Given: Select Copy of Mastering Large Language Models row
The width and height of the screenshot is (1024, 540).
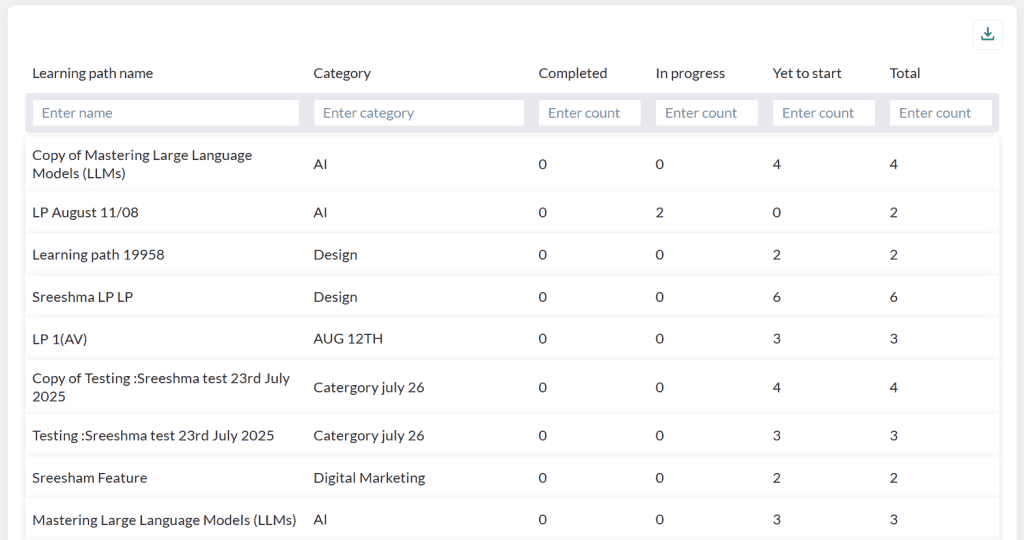Looking at the screenshot, I should [x=512, y=164].
